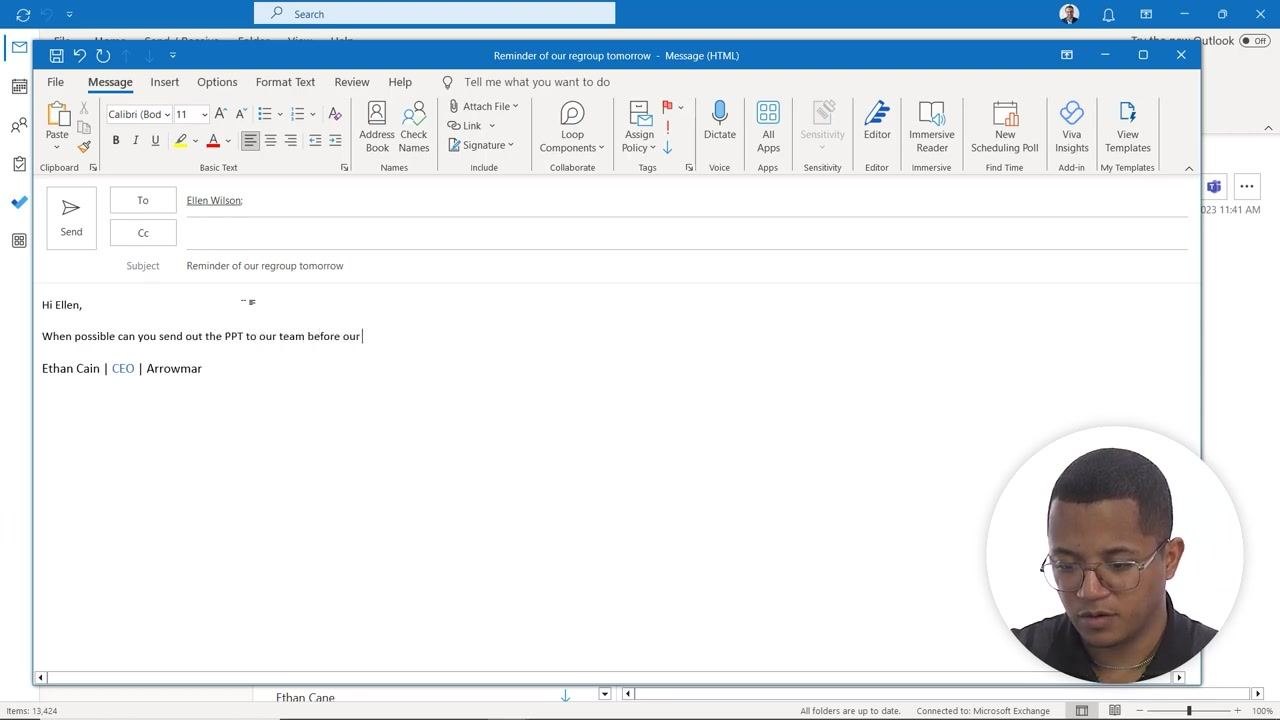Open People in Outlook sidebar
This screenshot has height=720, width=1280.
(19, 125)
